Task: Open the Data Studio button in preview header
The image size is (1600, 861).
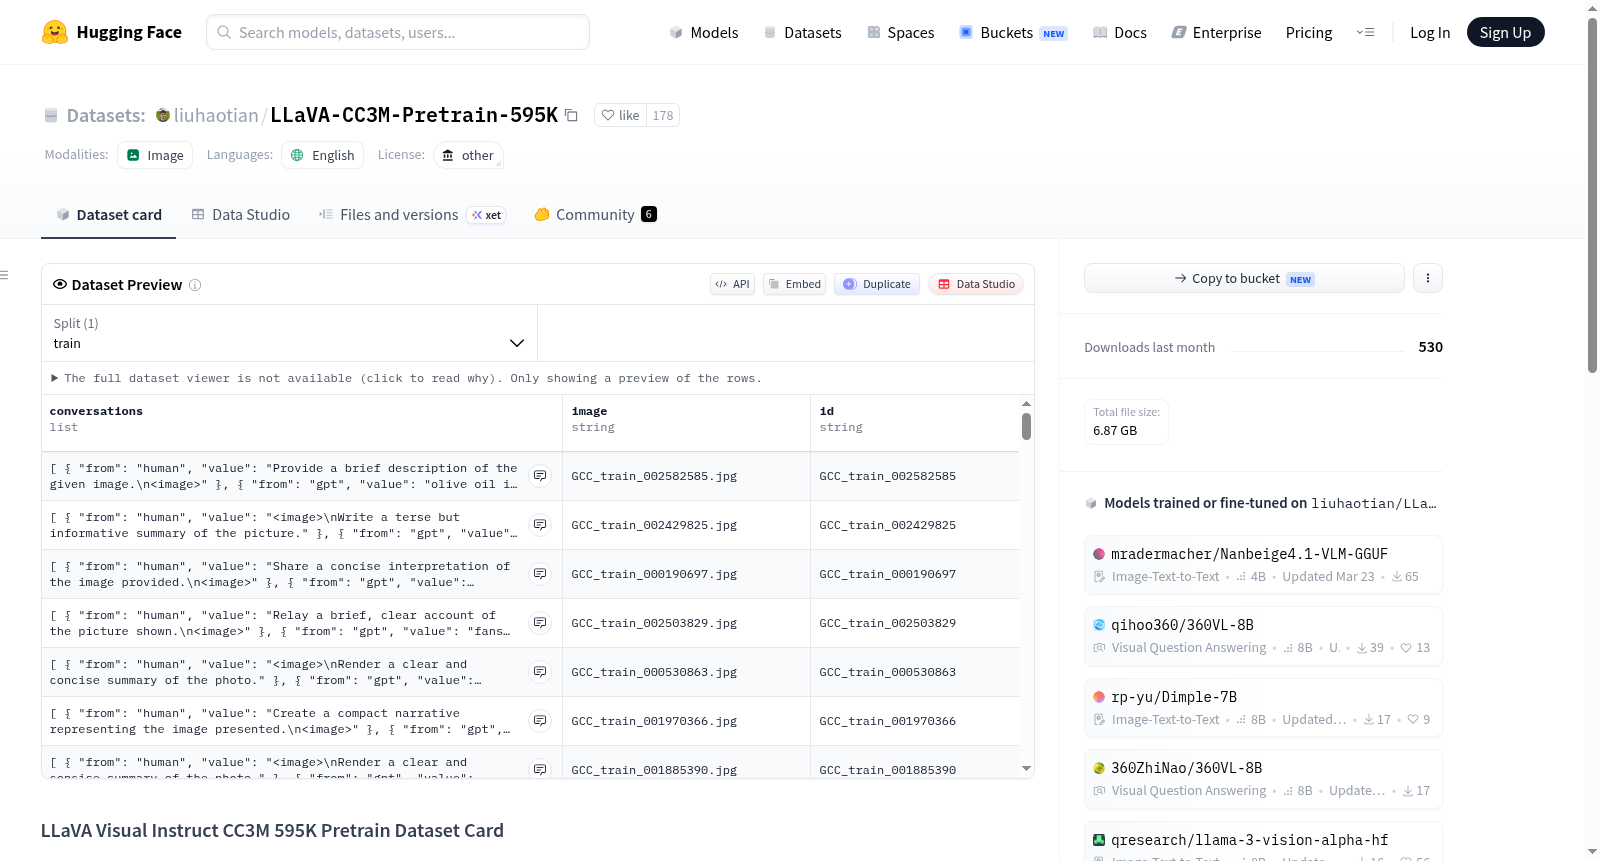Action: point(976,284)
